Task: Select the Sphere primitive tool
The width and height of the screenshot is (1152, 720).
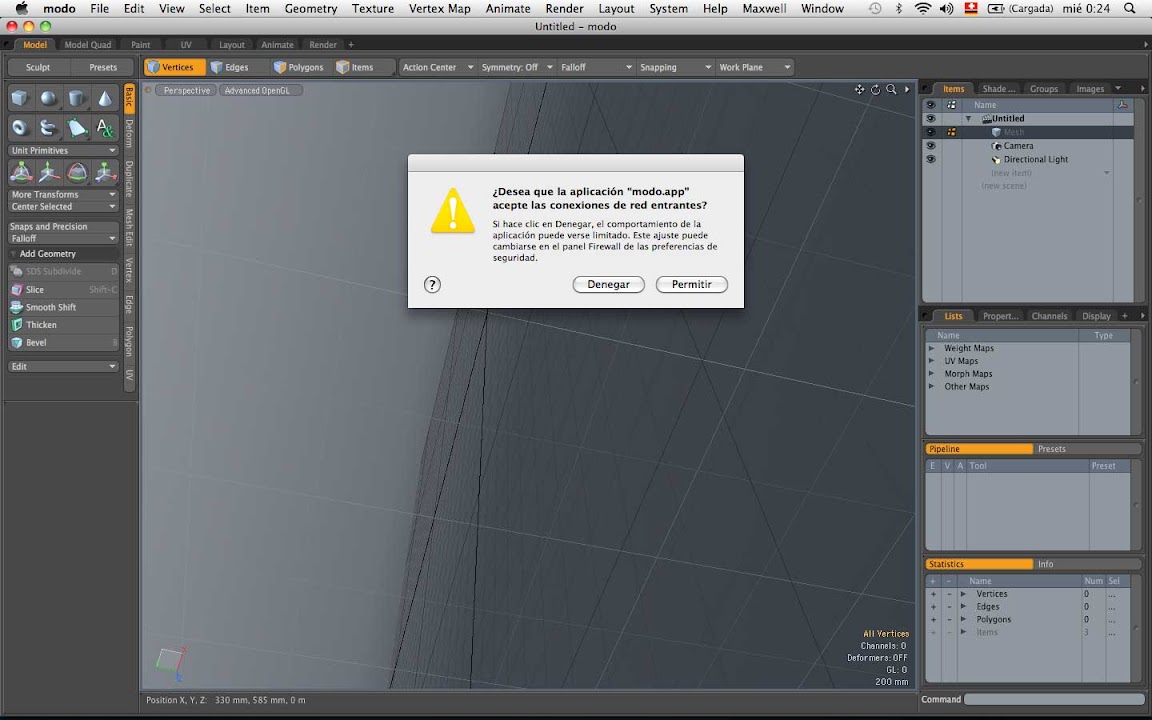Action: coord(48,98)
